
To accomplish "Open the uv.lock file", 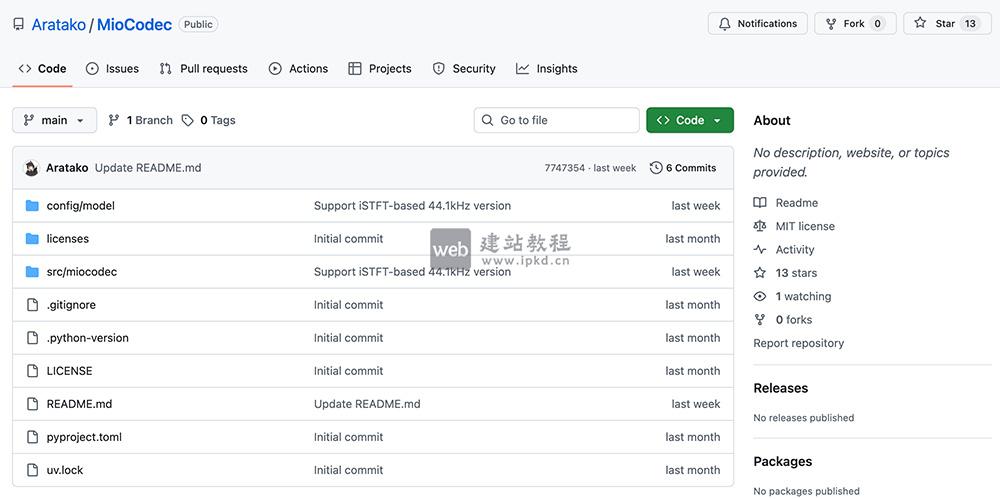I will pos(65,470).
